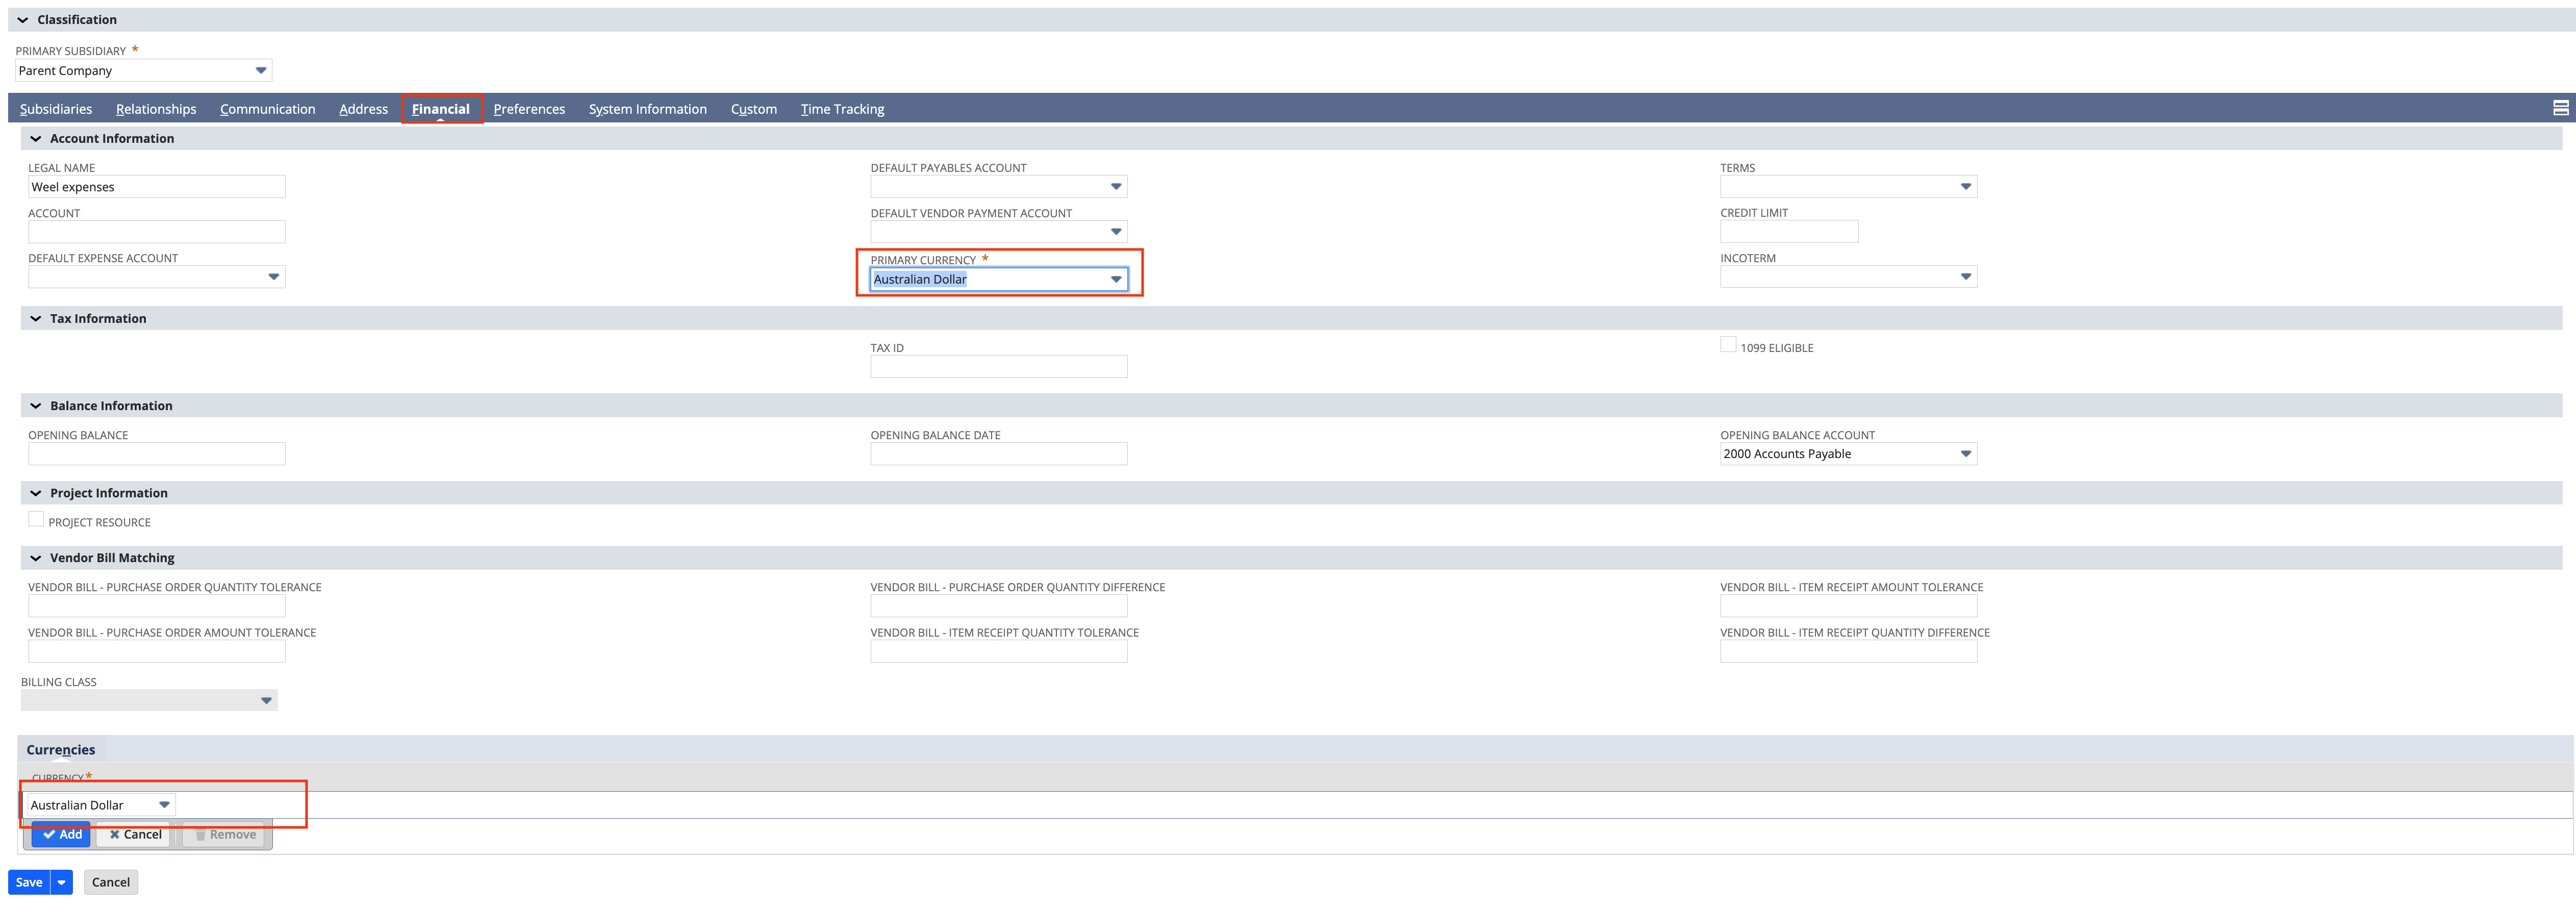Collapse the Classification section chevron
The image size is (2576, 909).
pyautogui.click(x=23, y=20)
